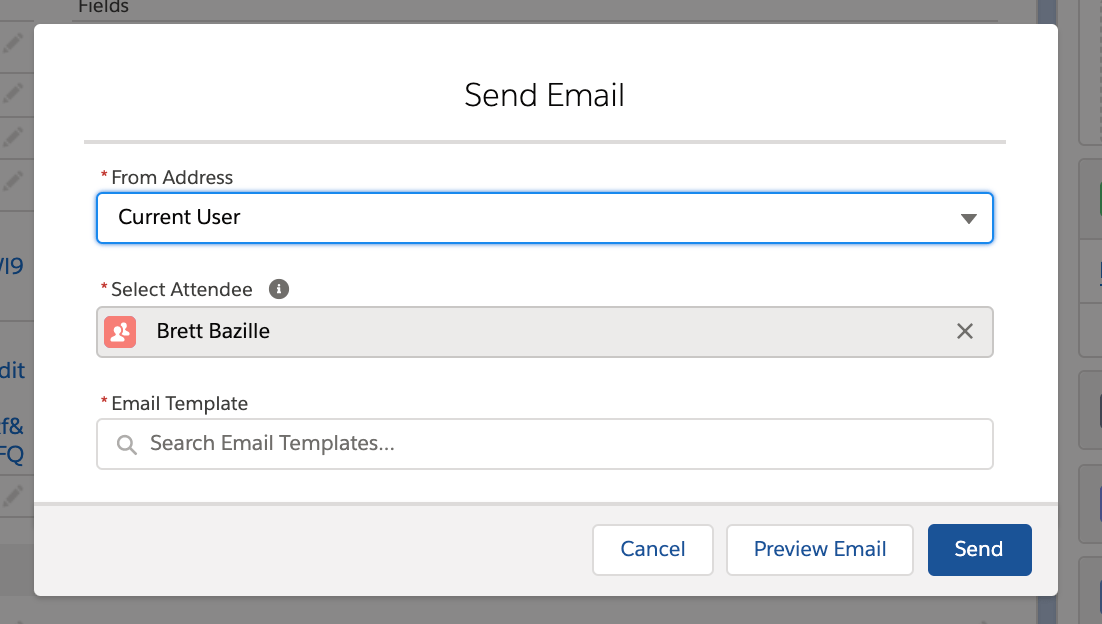Focus the Search Email Templates input
1102x624 pixels.
point(545,444)
